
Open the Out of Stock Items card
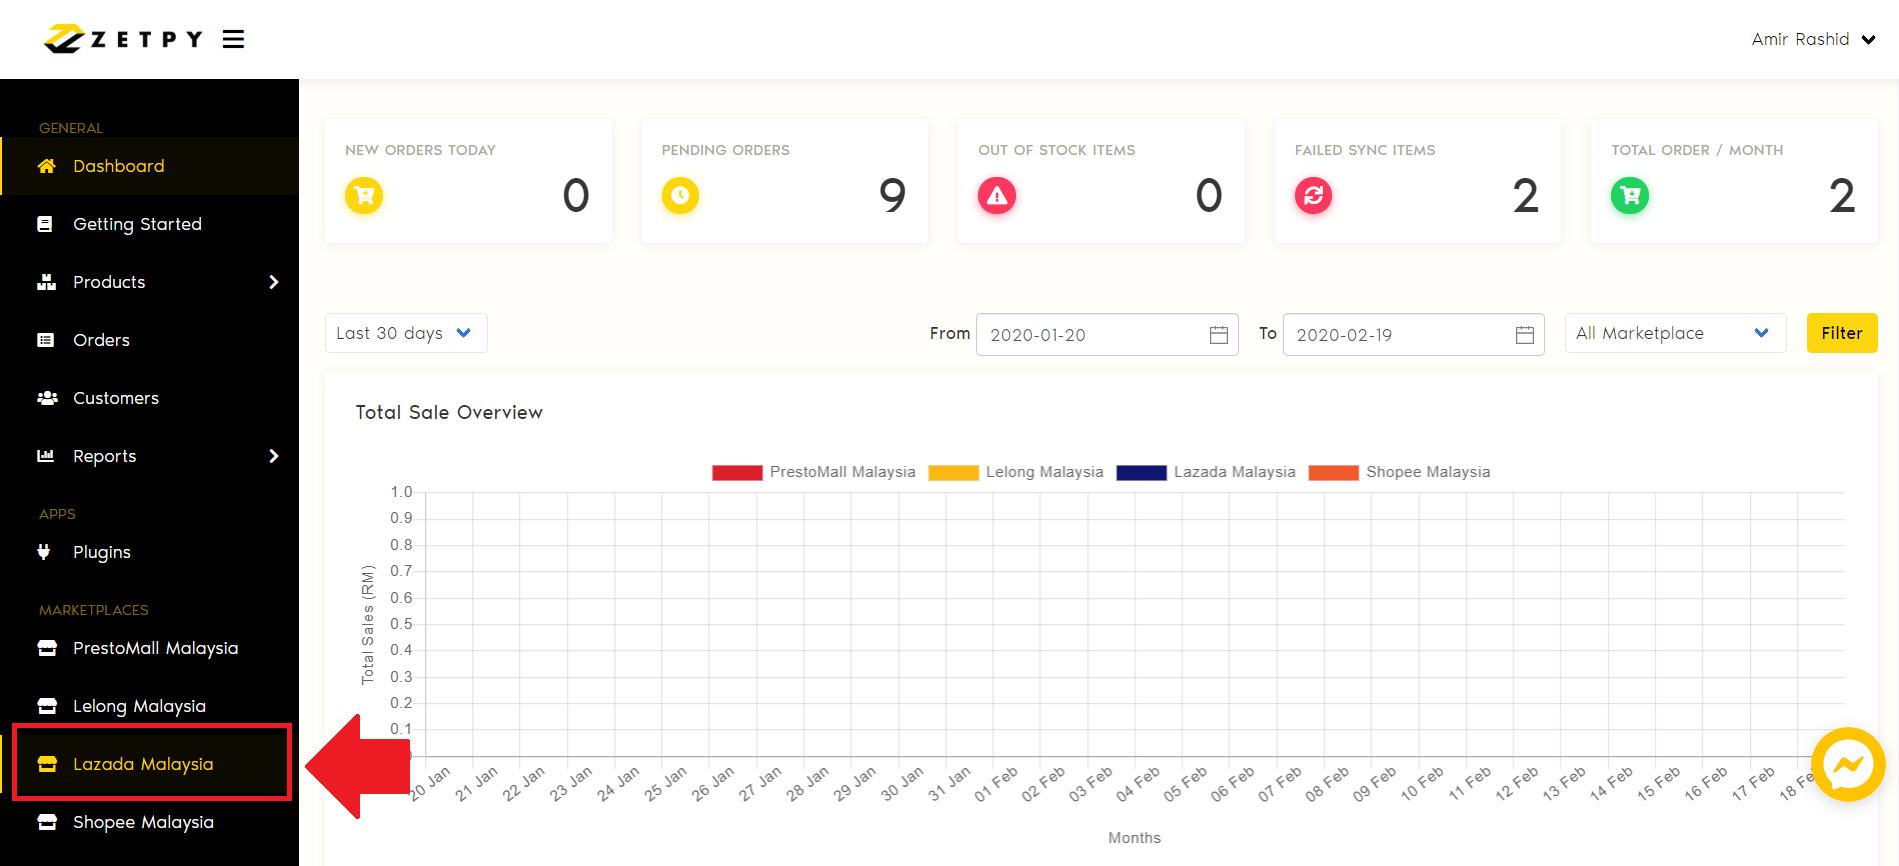point(1101,181)
